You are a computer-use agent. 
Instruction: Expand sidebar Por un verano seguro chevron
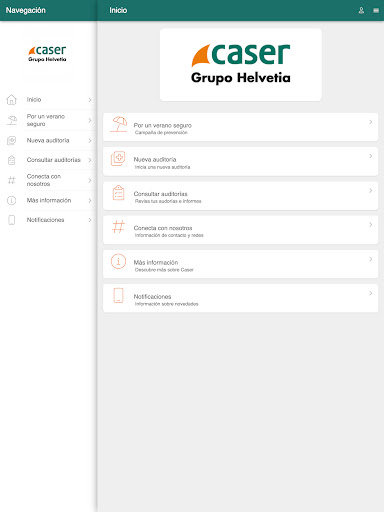tap(90, 120)
